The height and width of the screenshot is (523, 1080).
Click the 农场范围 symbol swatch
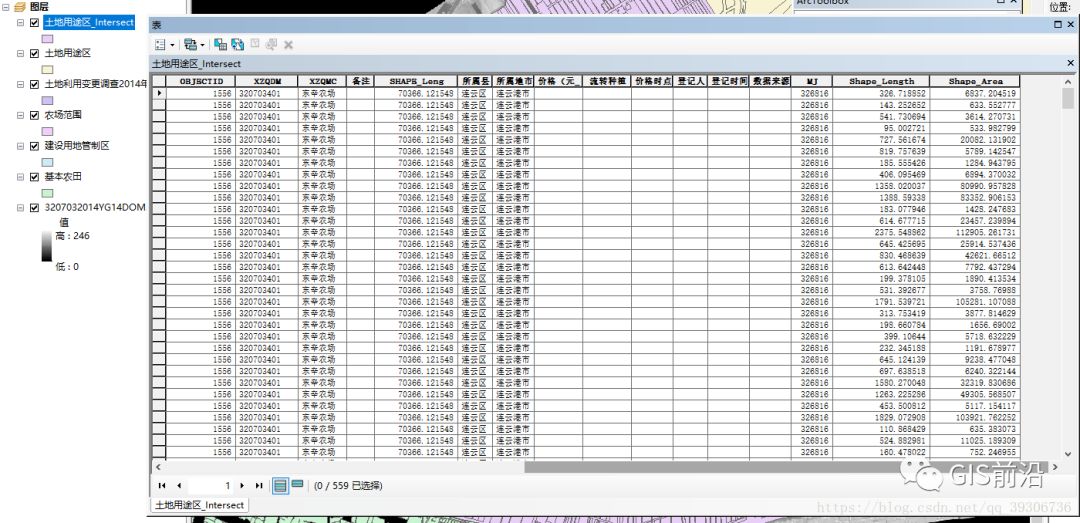[x=48, y=132]
